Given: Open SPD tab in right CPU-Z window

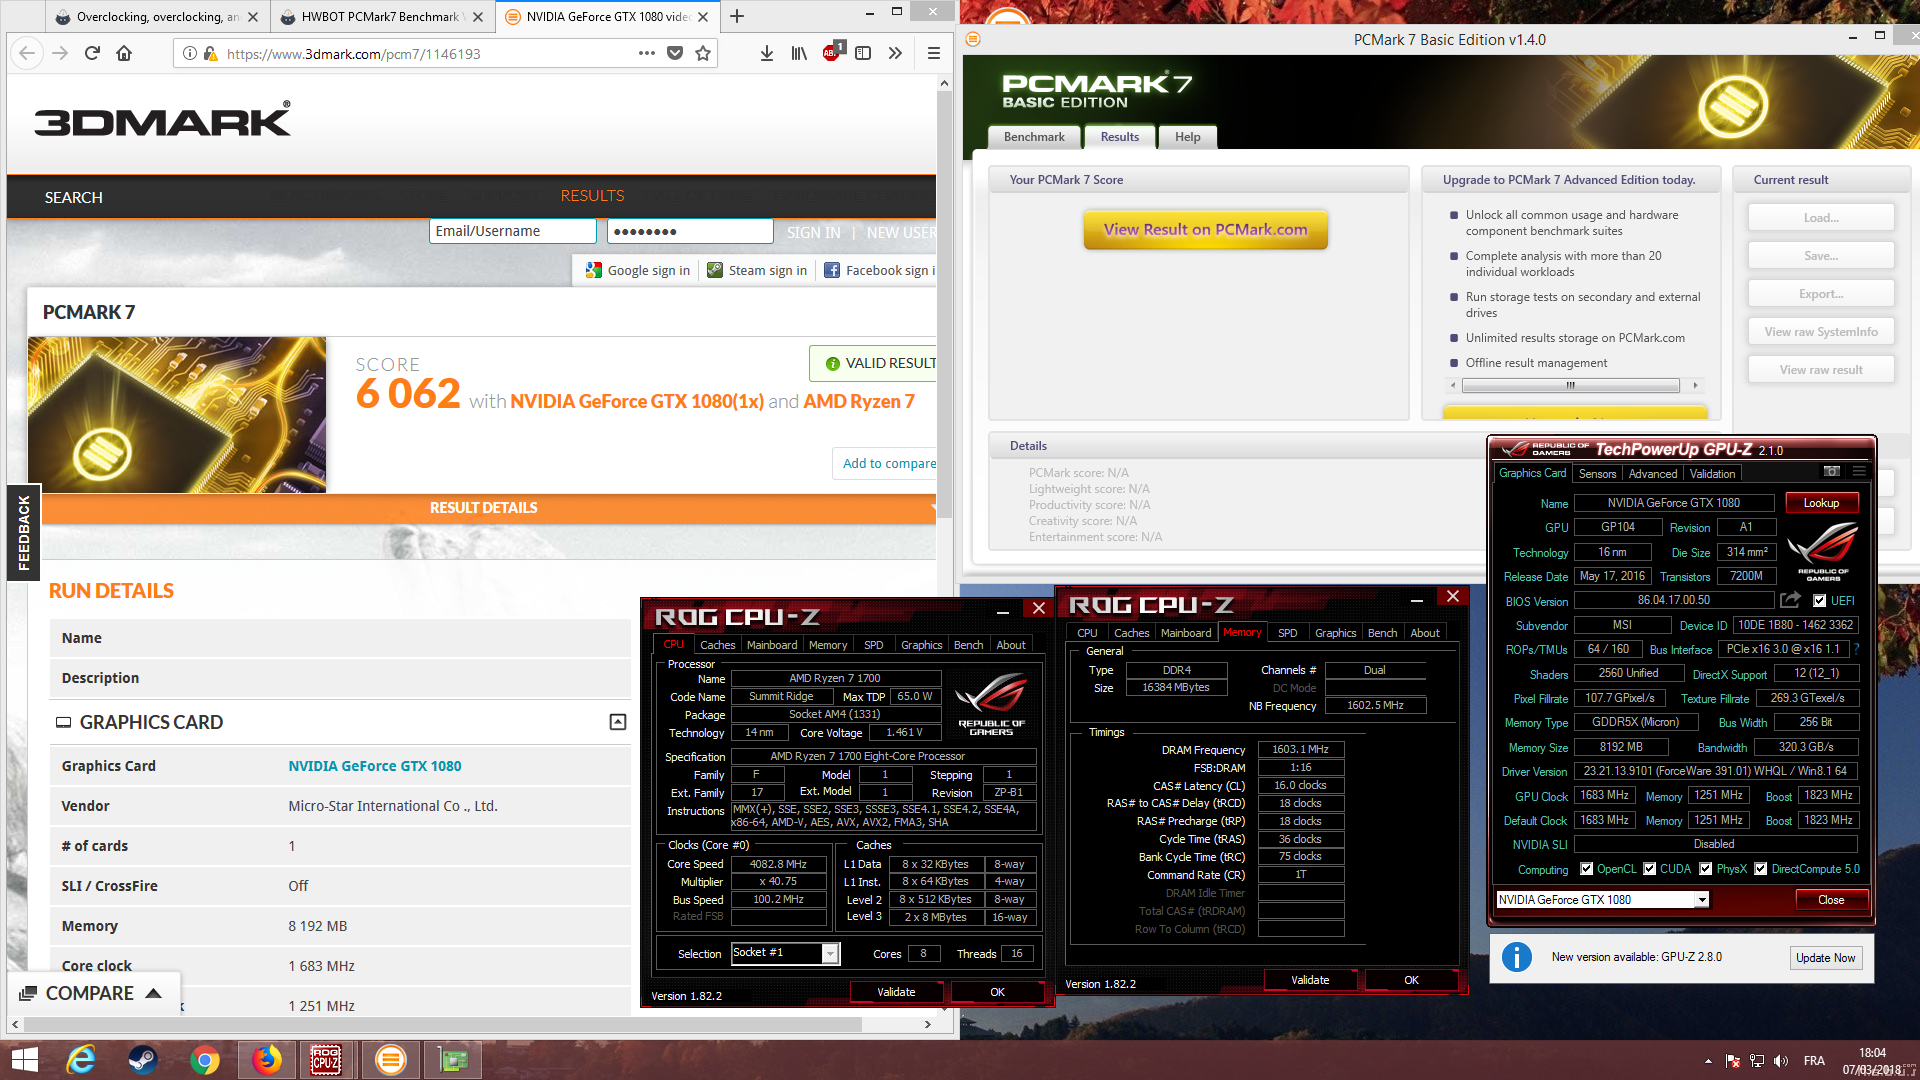Looking at the screenshot, I should click(1288, 633).
